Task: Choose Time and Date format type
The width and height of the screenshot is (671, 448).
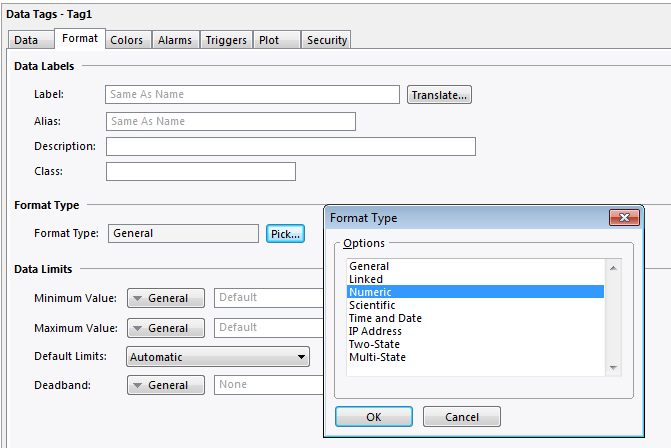Action: (475, 318)
